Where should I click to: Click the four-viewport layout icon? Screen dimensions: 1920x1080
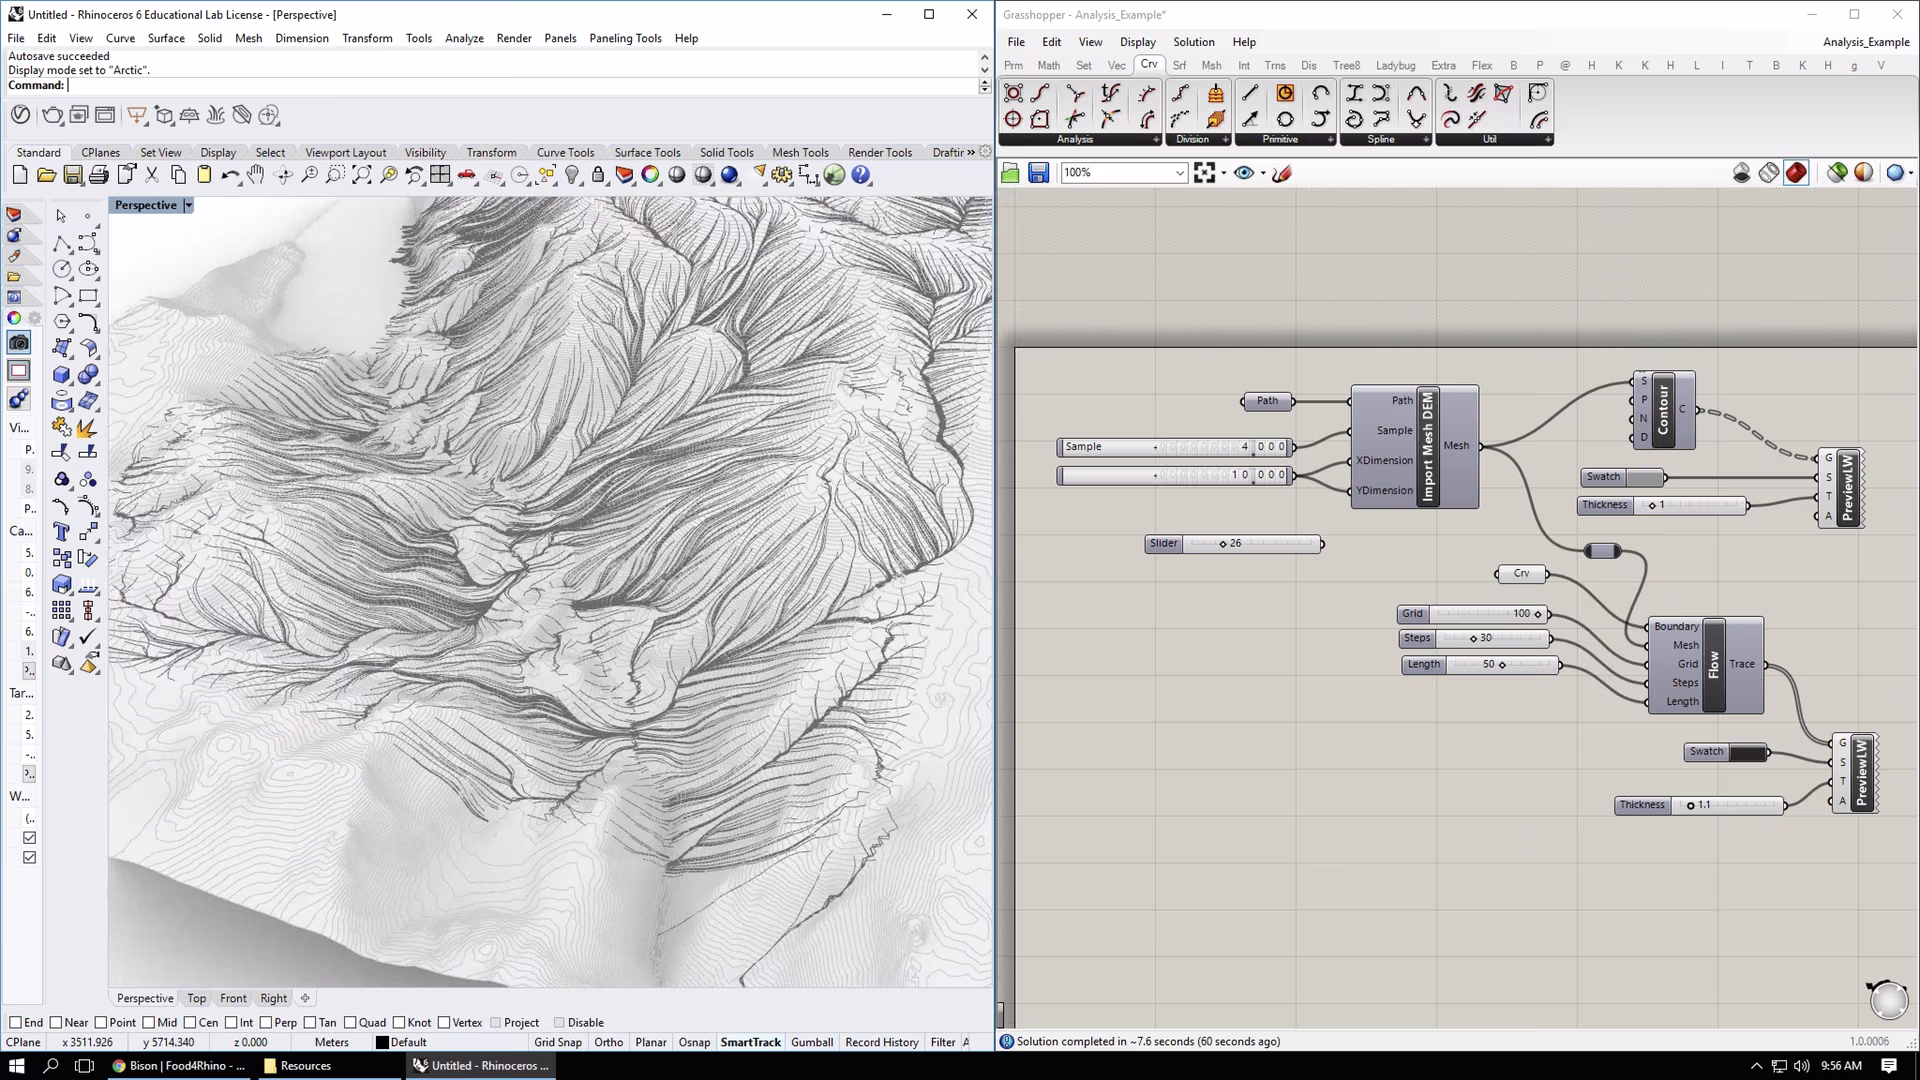440,175
